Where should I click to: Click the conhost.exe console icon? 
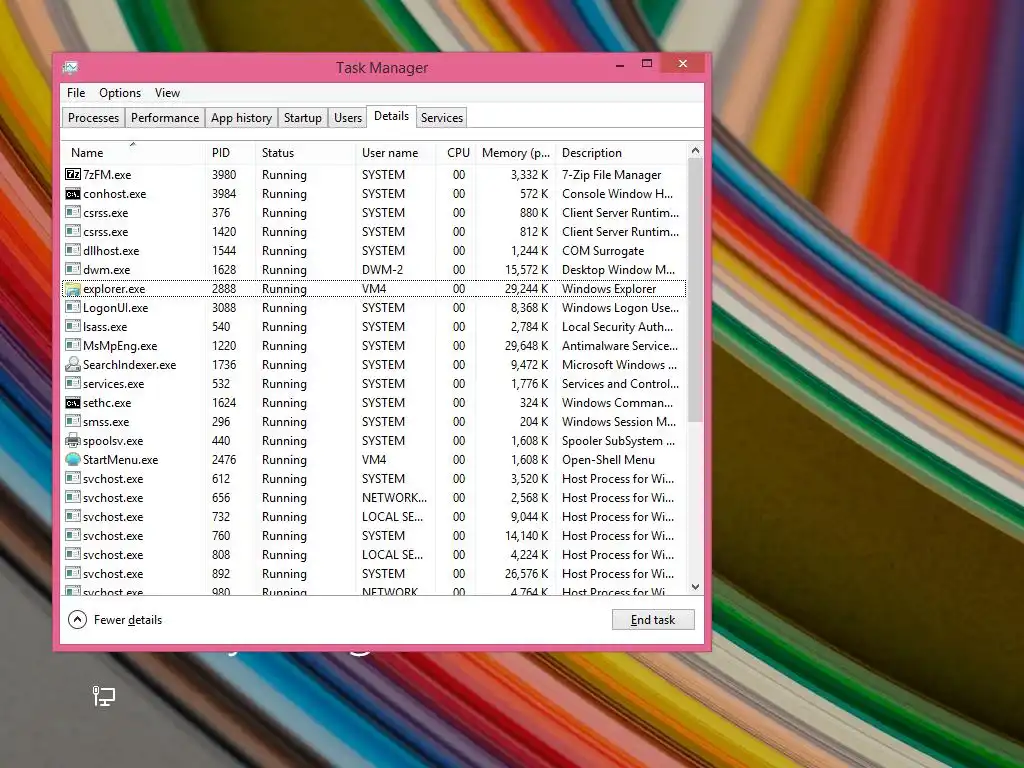click(72, 193)
